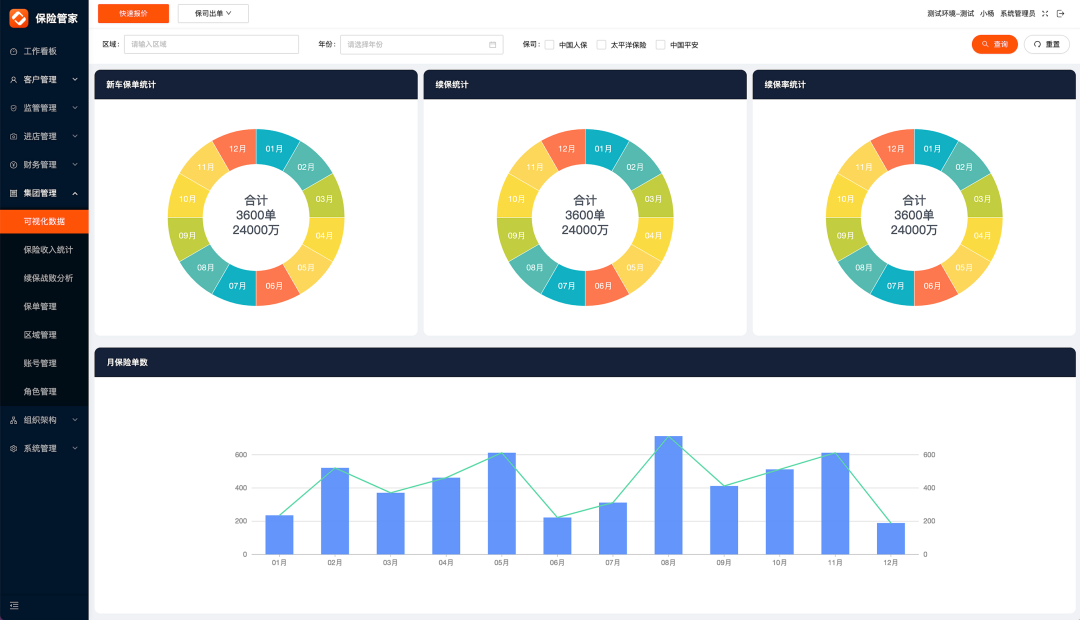Click the 财务管理 yen icon
Screen dimensions: 1080x620
coord(13,165)
